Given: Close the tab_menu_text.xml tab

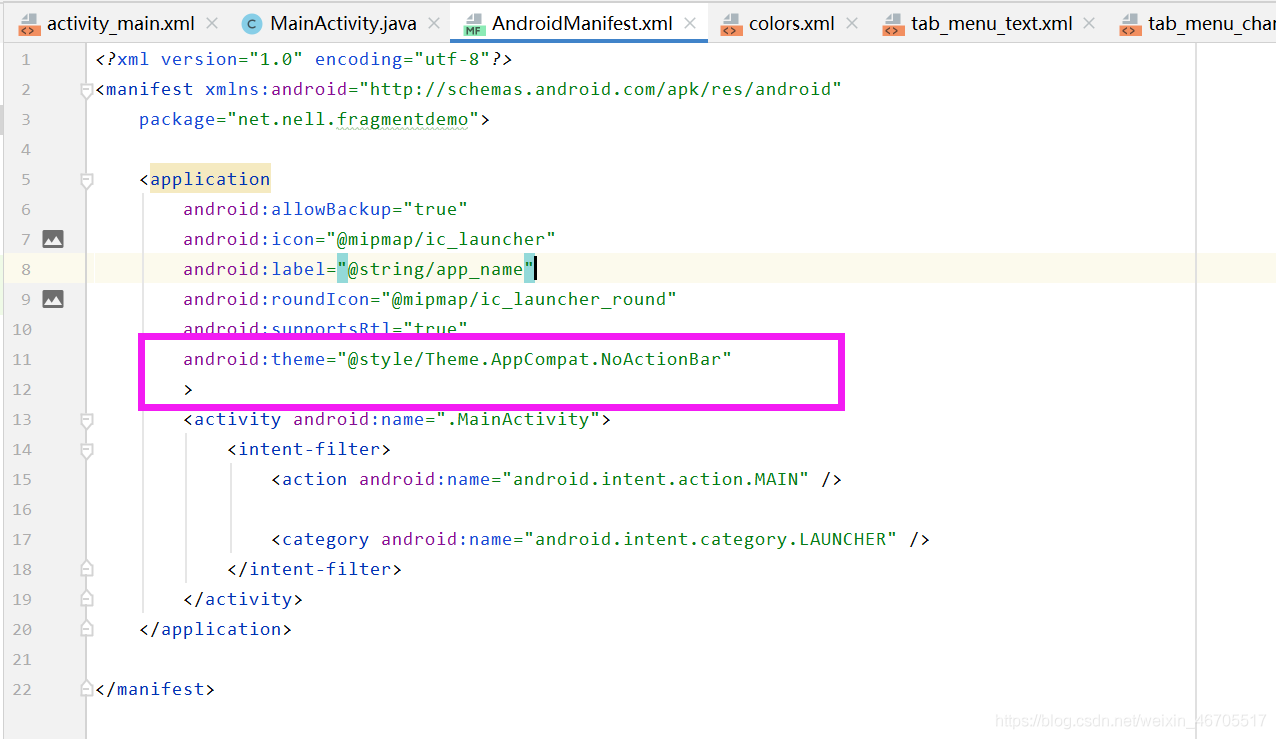Looking at the screenshot, I should pyautogui.click(x=1089, y=23).
